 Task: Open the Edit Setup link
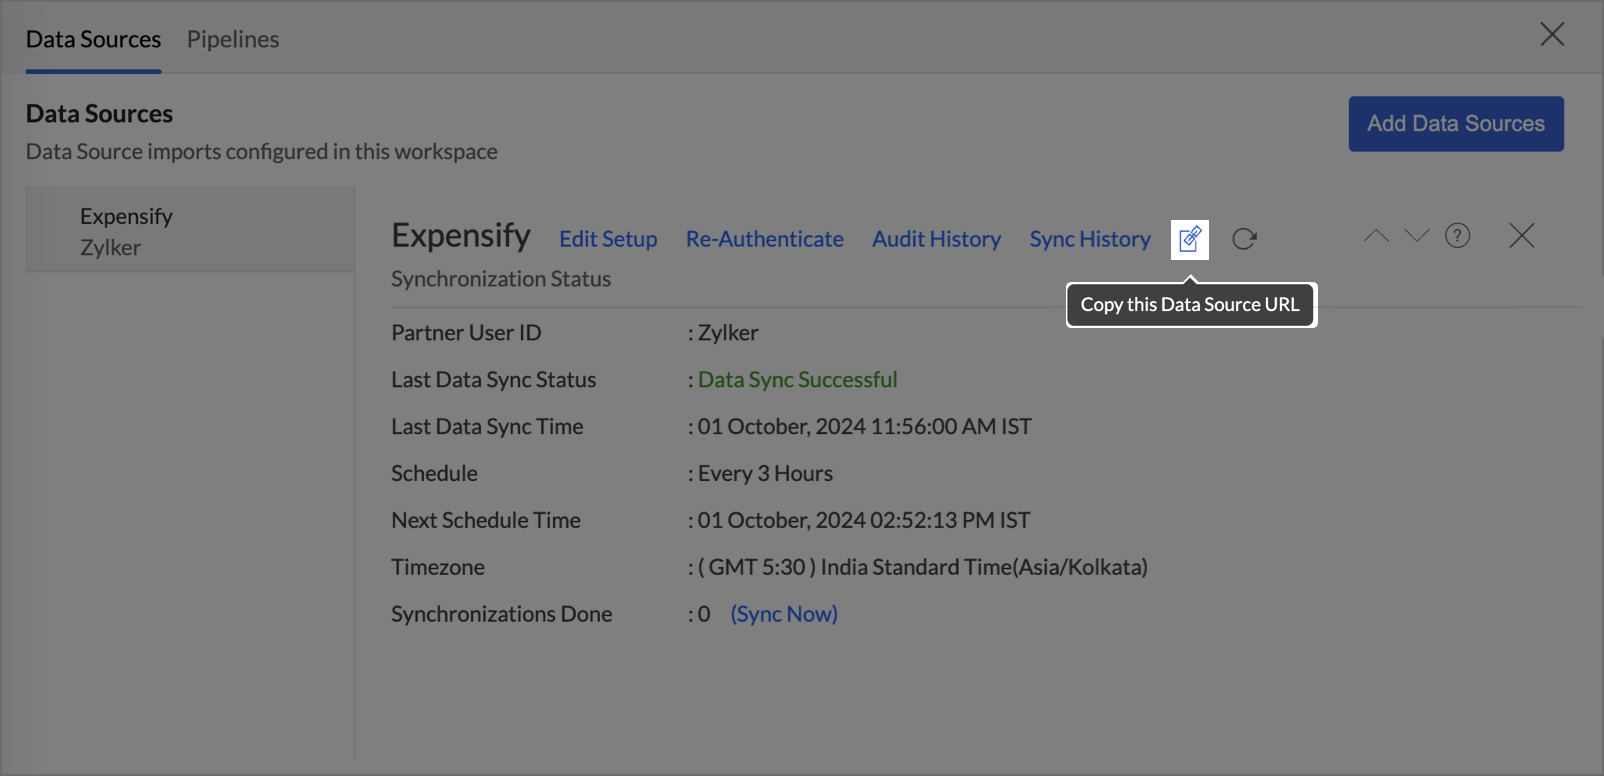[x=608, y=240]
